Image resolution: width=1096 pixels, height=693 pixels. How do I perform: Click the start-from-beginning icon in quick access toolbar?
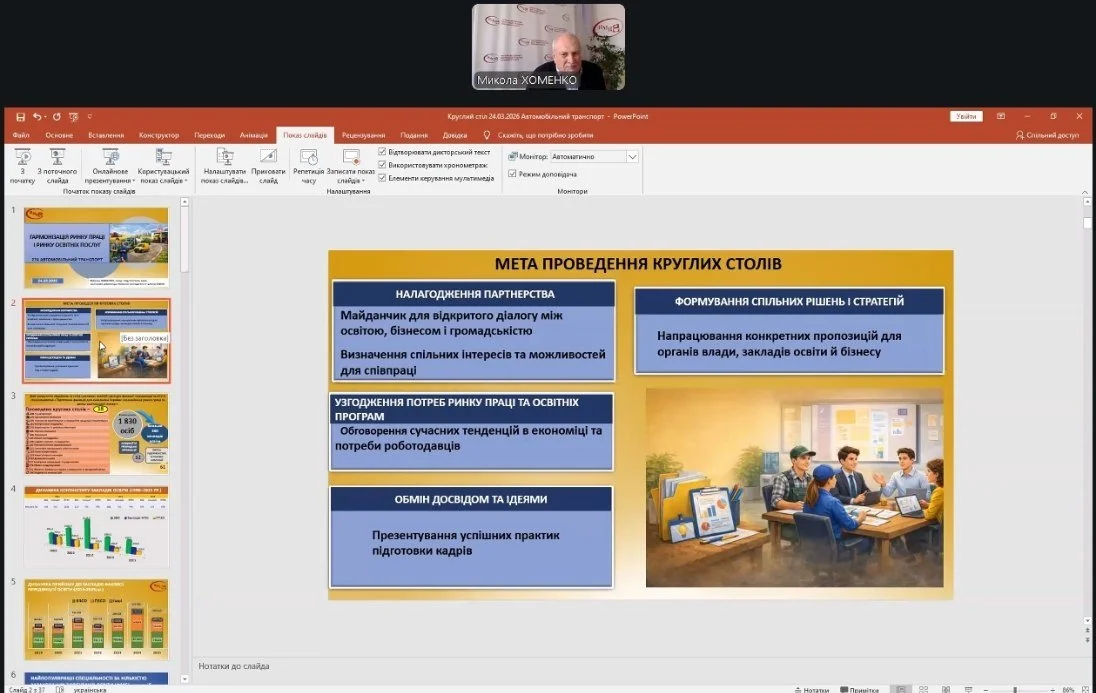73,117
